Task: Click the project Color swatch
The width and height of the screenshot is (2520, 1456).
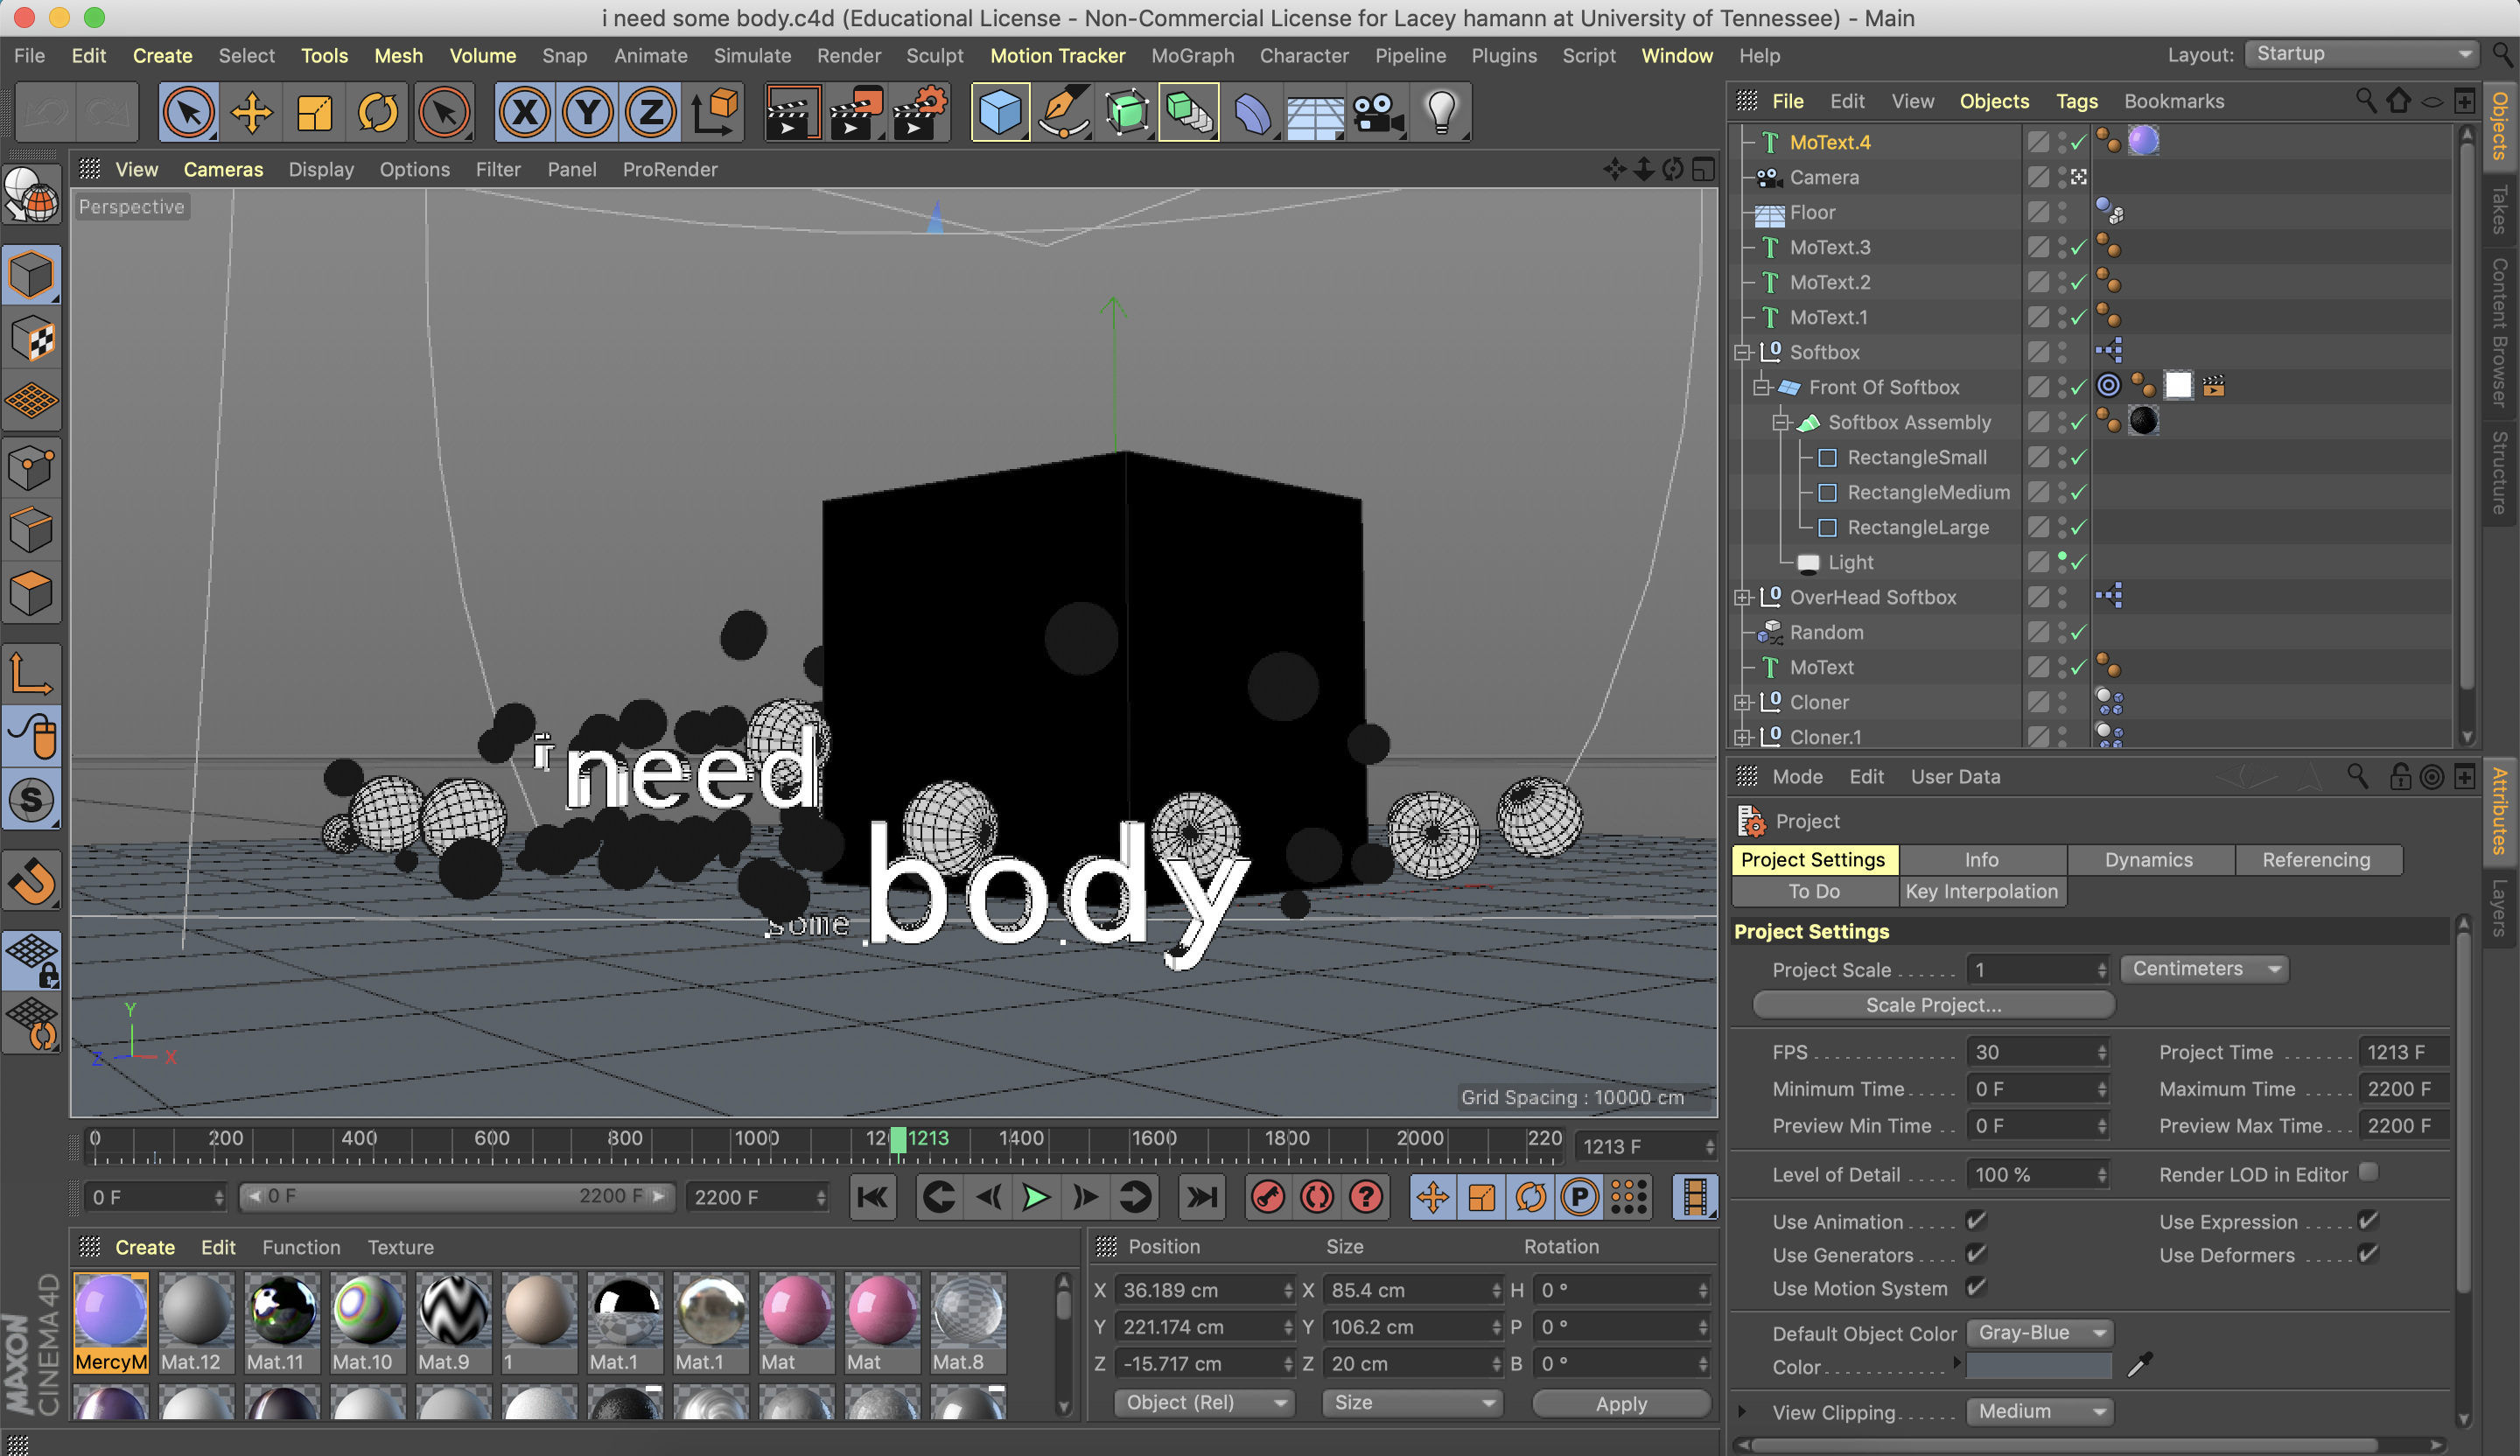Action: [x=2039, y=1366]
